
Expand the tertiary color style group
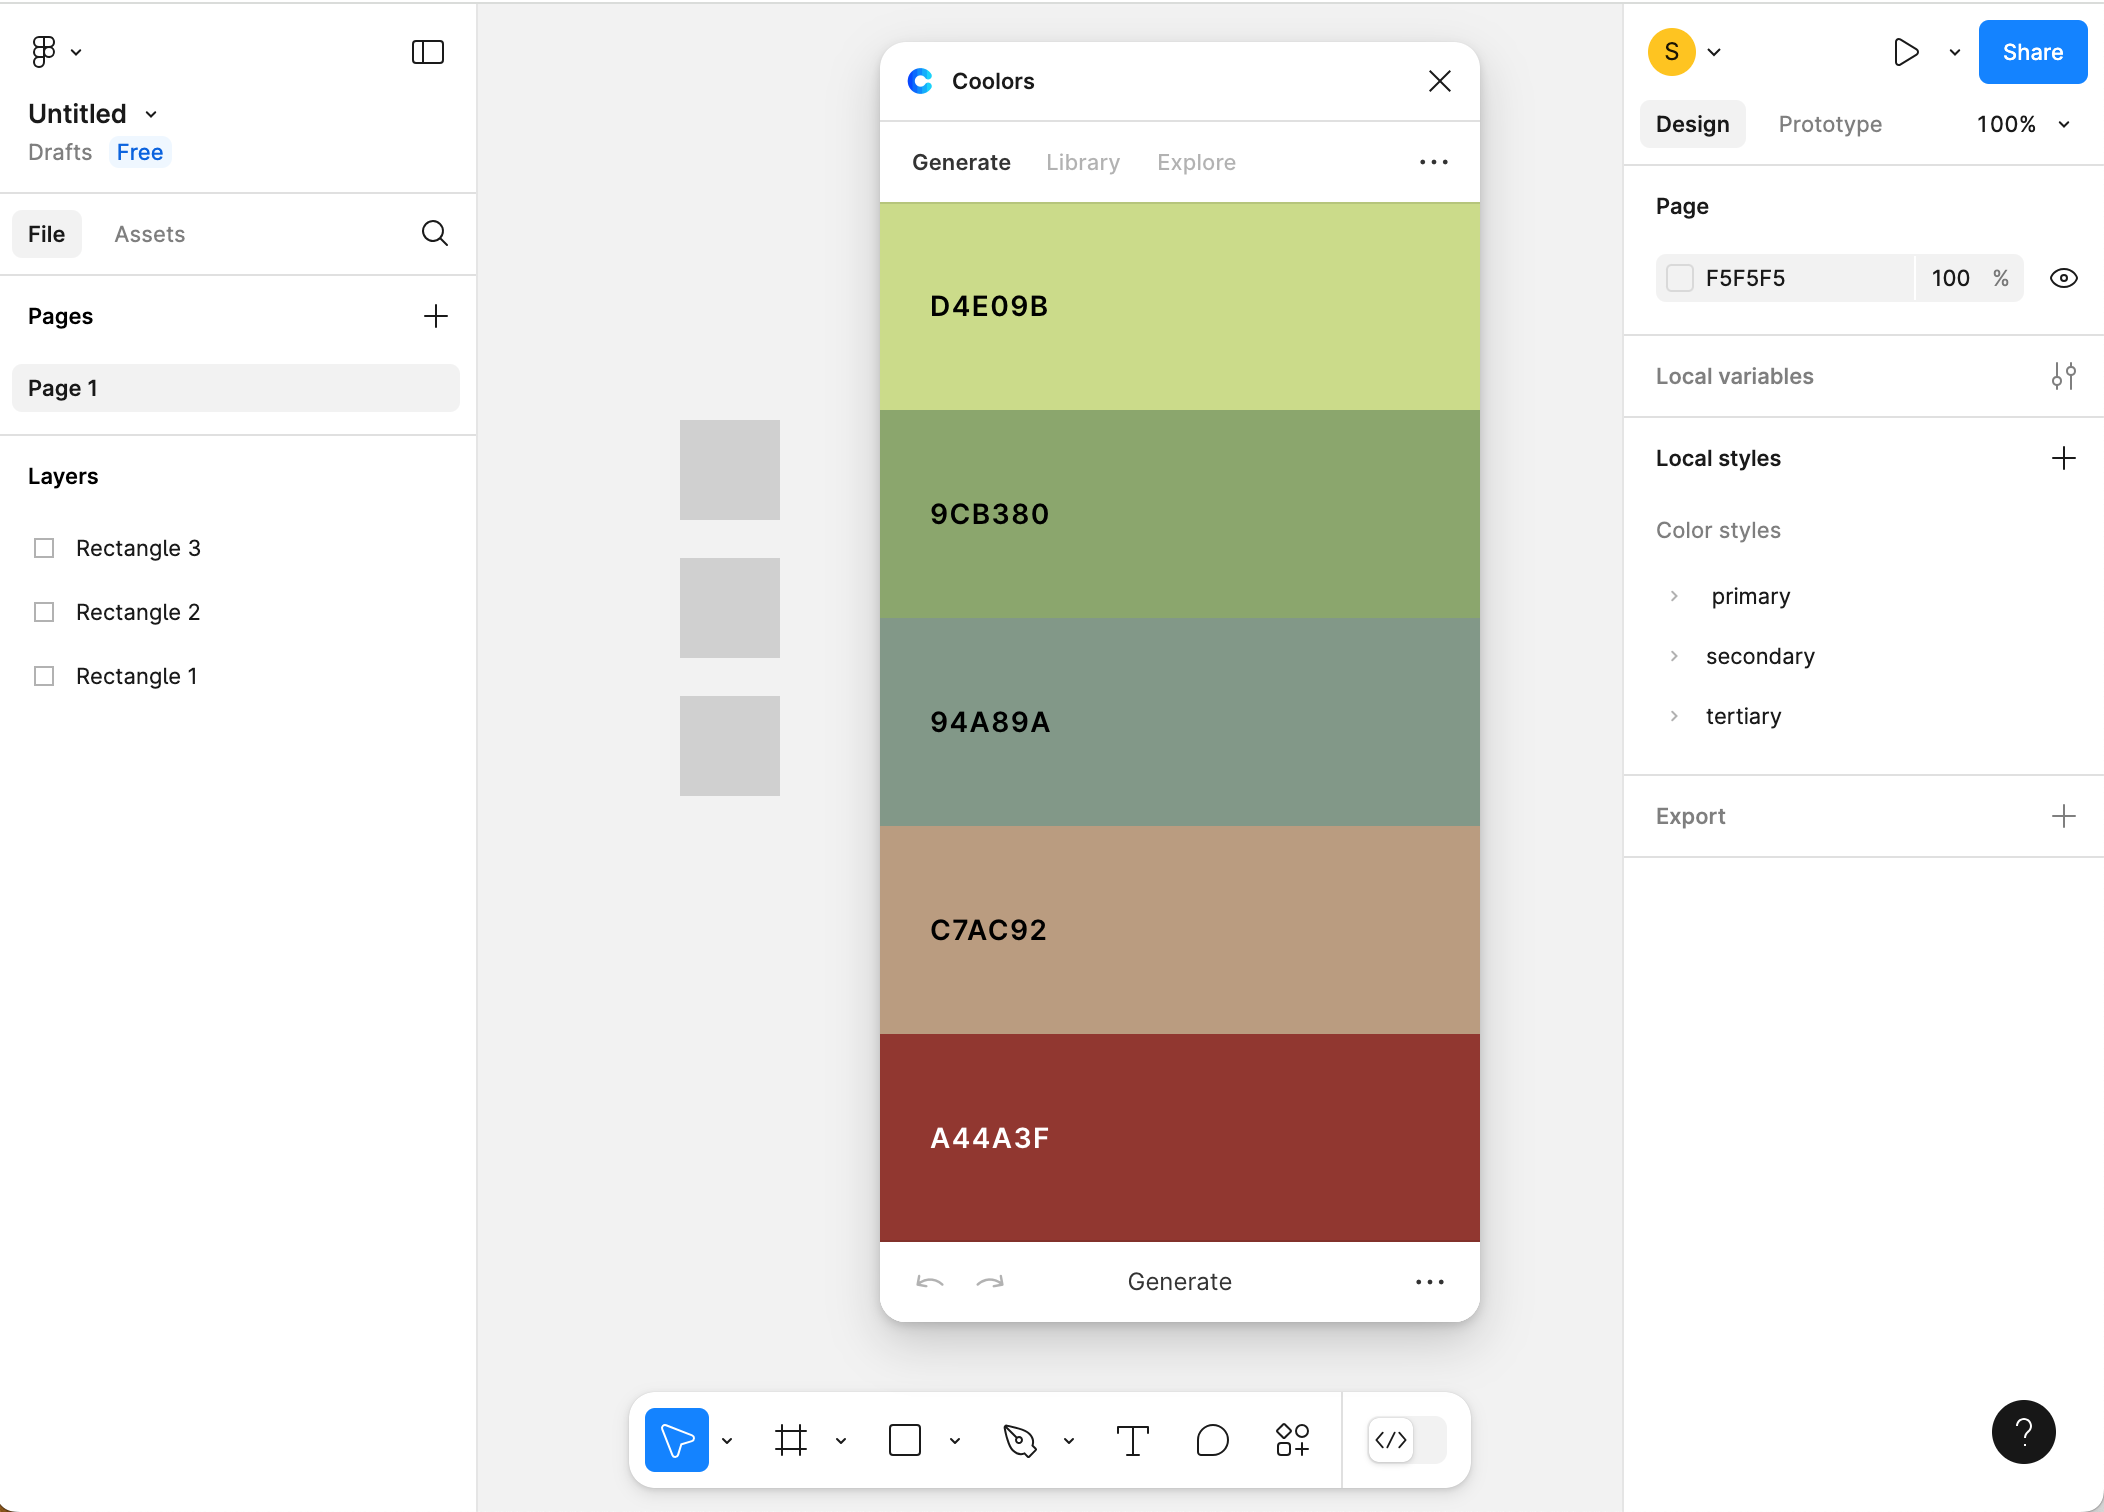(x=1674, y=716)
